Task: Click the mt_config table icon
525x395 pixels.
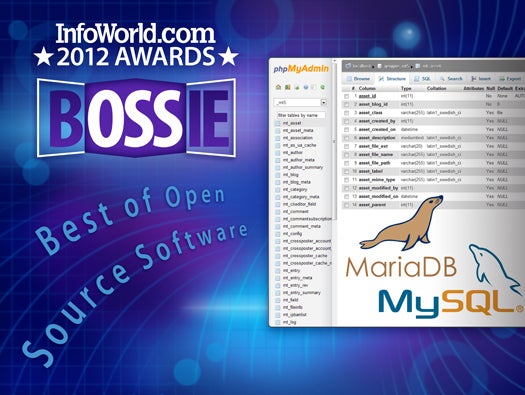Action: coord(278,234)
